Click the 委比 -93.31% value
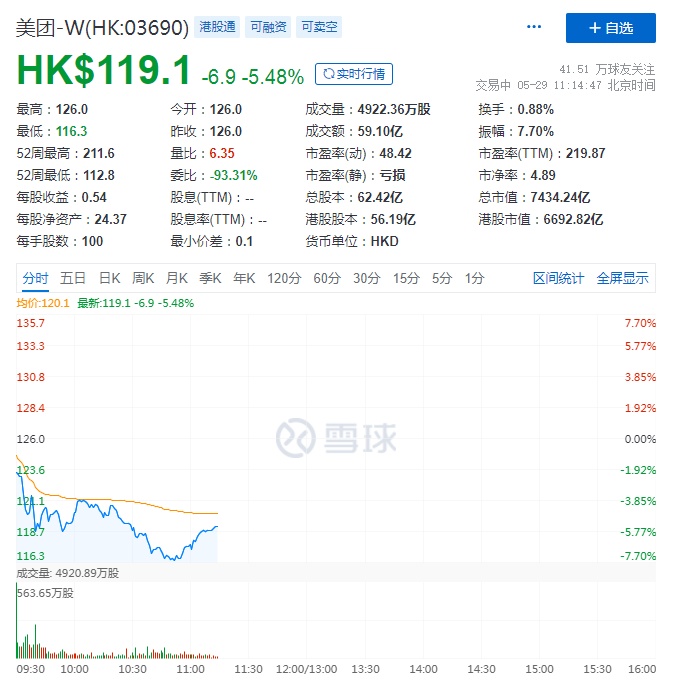Image resolution: width=676 pixels, height=689 pixels. [x=233, y=175]
